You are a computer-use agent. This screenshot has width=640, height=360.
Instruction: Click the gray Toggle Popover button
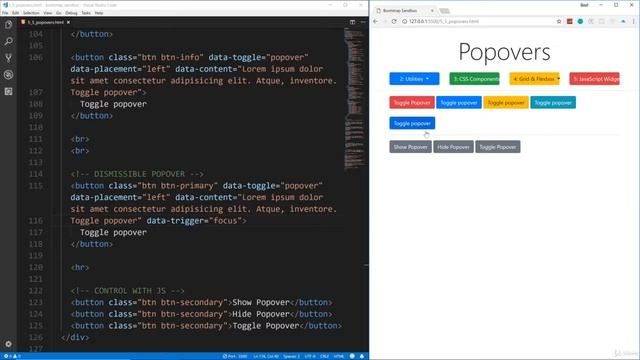(x=498, y=147)
